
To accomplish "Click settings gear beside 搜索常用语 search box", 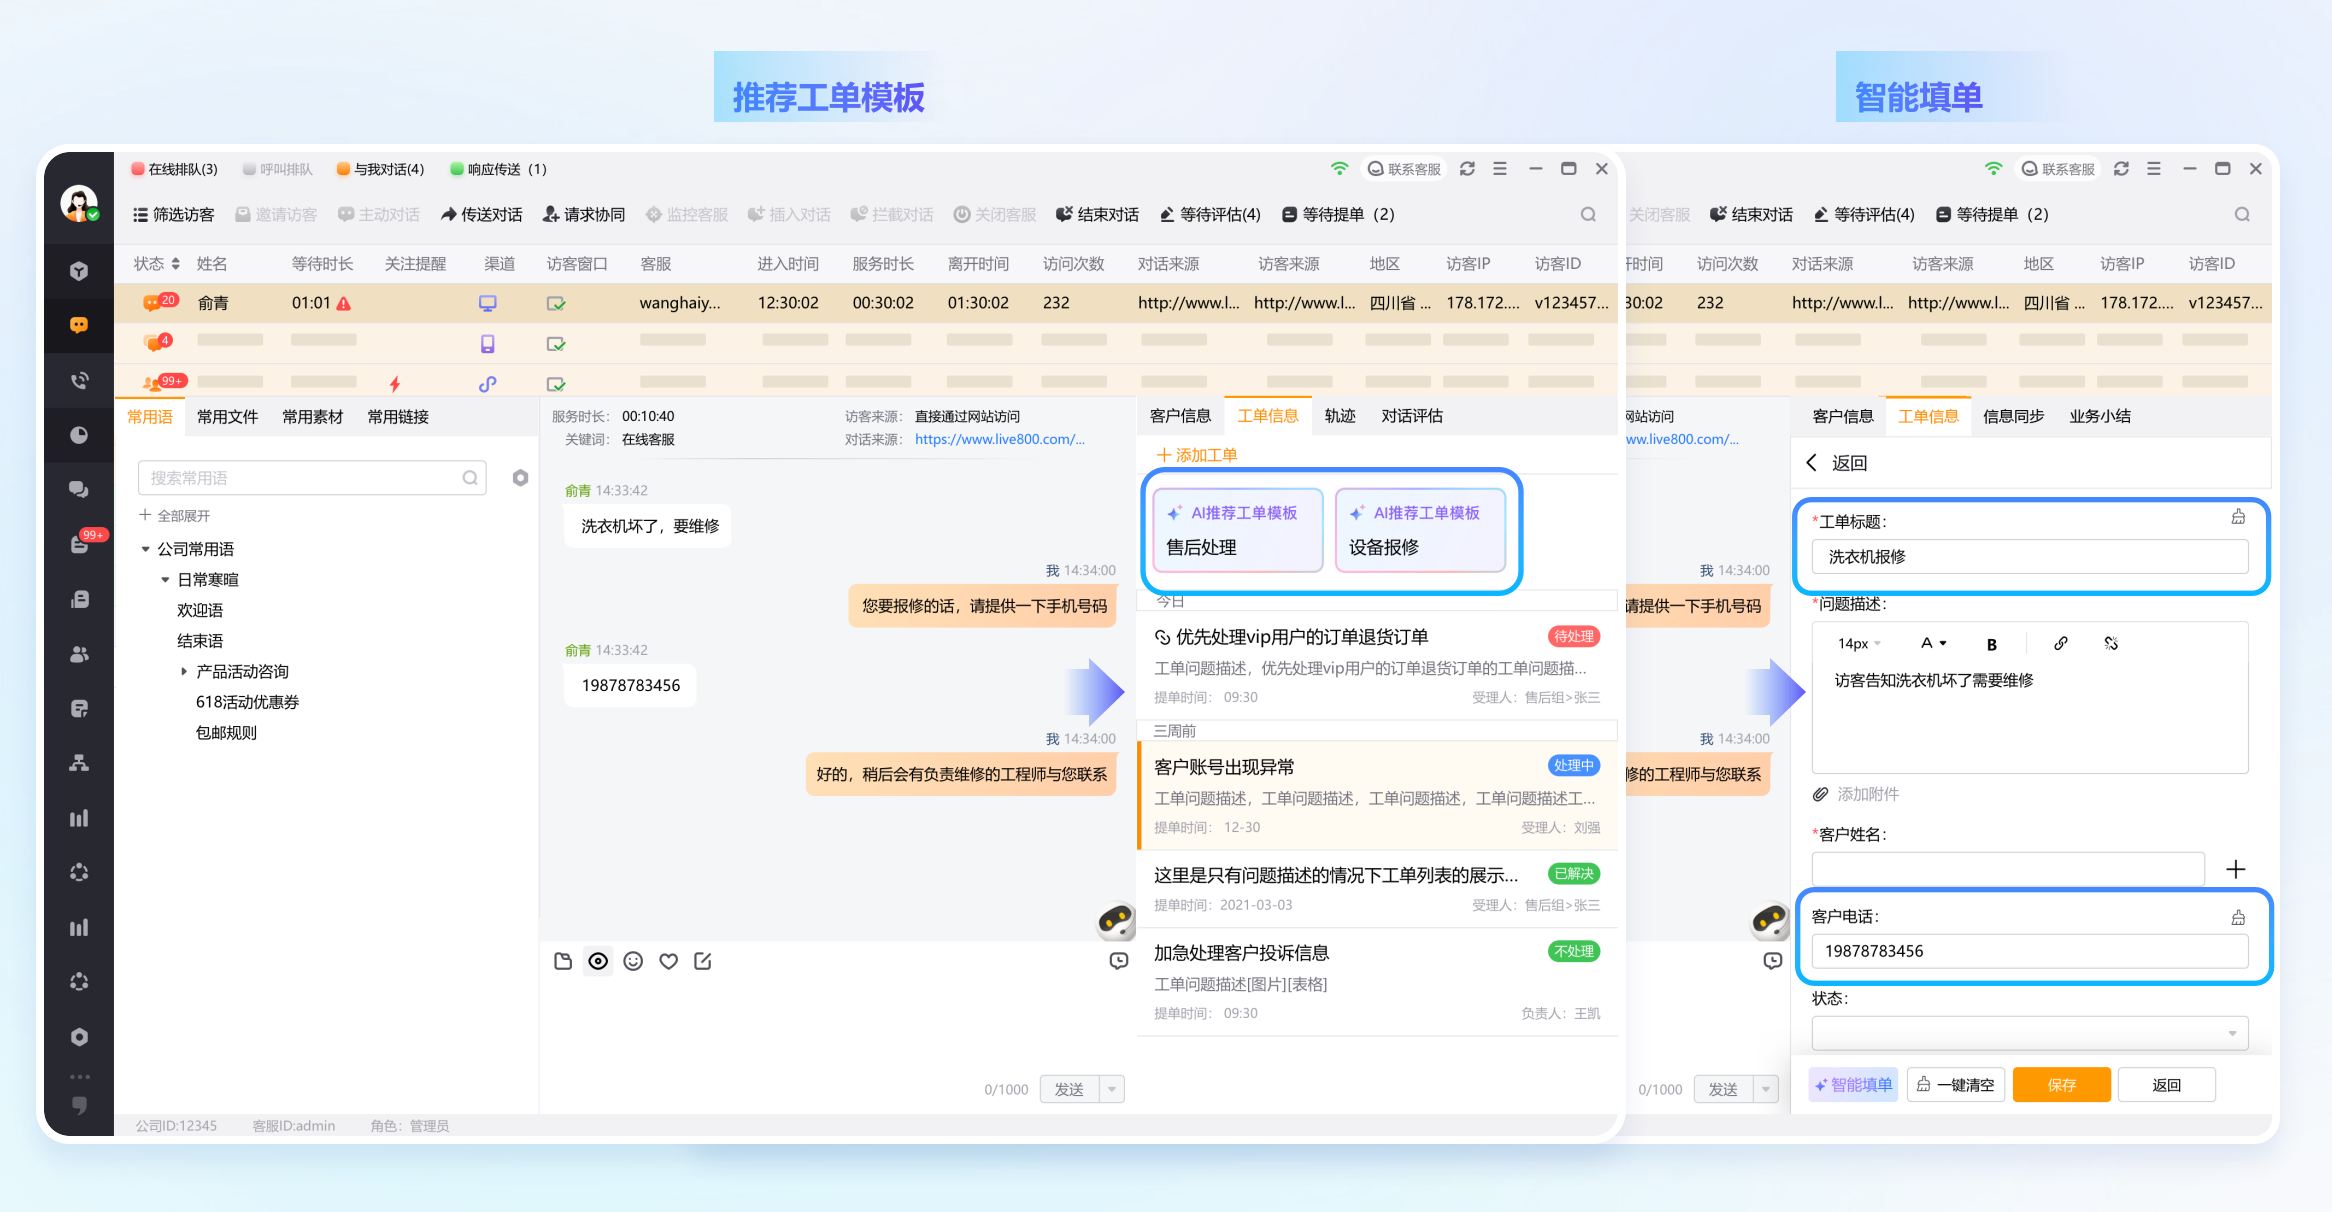I will click(520, 478).
